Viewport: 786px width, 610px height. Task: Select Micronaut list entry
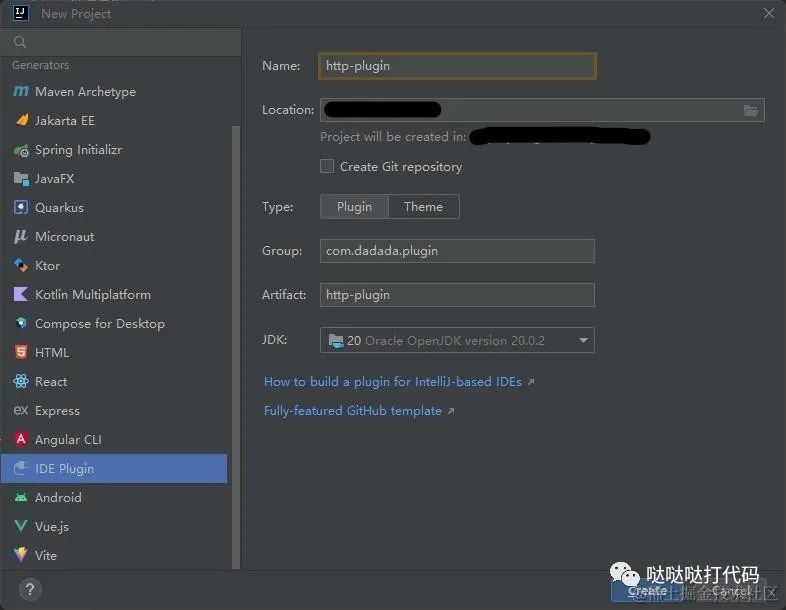point(114,237)
